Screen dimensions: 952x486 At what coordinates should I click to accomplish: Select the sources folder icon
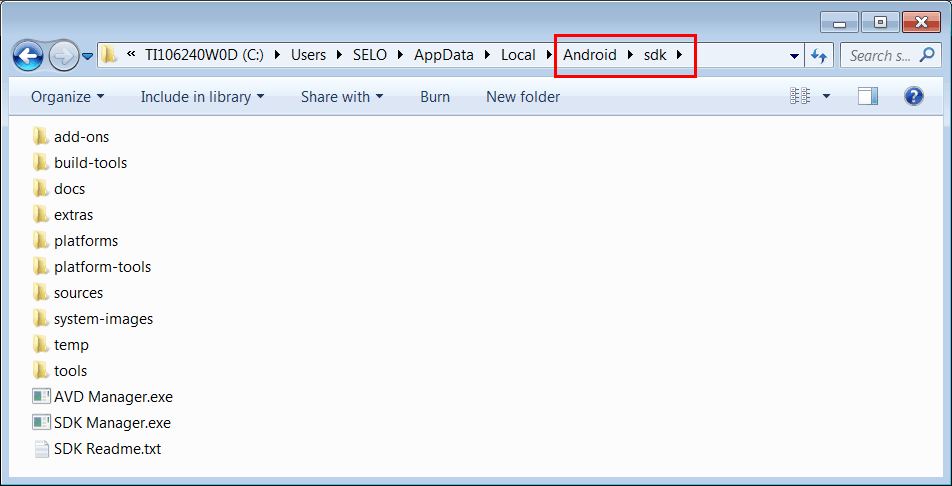point(40,292)
